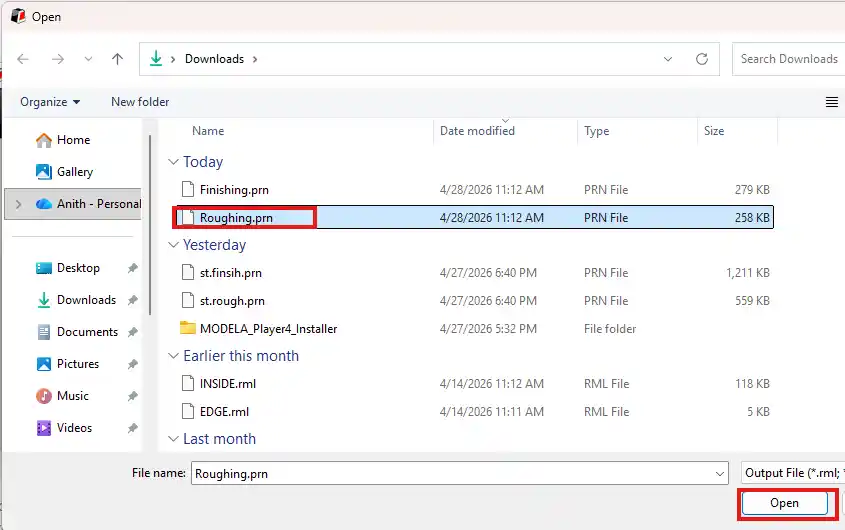Create a New folder
The height and width of the screenshot is (530, 845).
(140, 102)
